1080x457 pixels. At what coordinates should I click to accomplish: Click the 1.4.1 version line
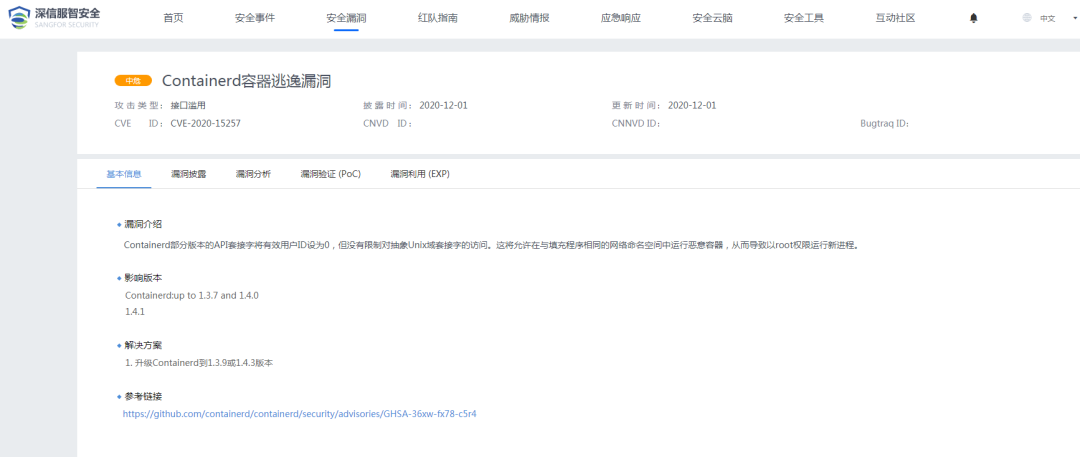(134, 312)
